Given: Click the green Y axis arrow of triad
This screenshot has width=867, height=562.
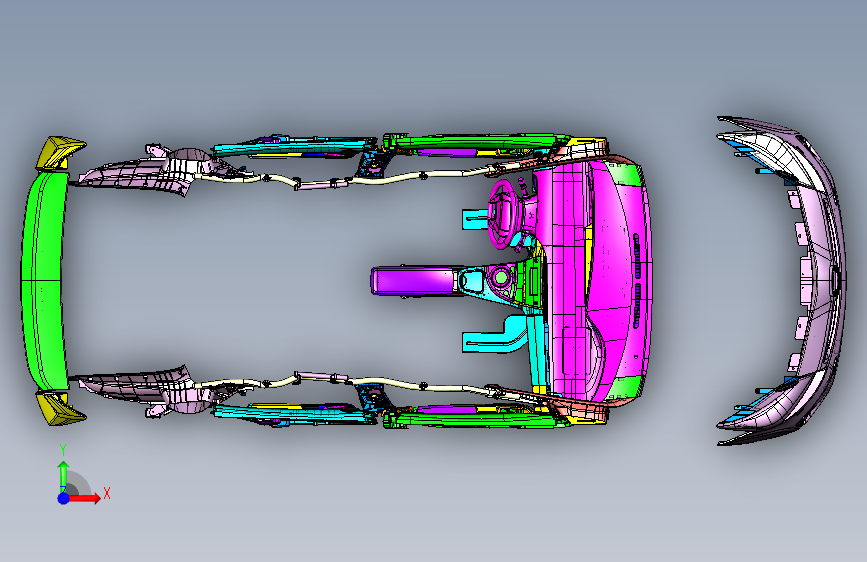Looking at the screenshot, I should [63, 476].
